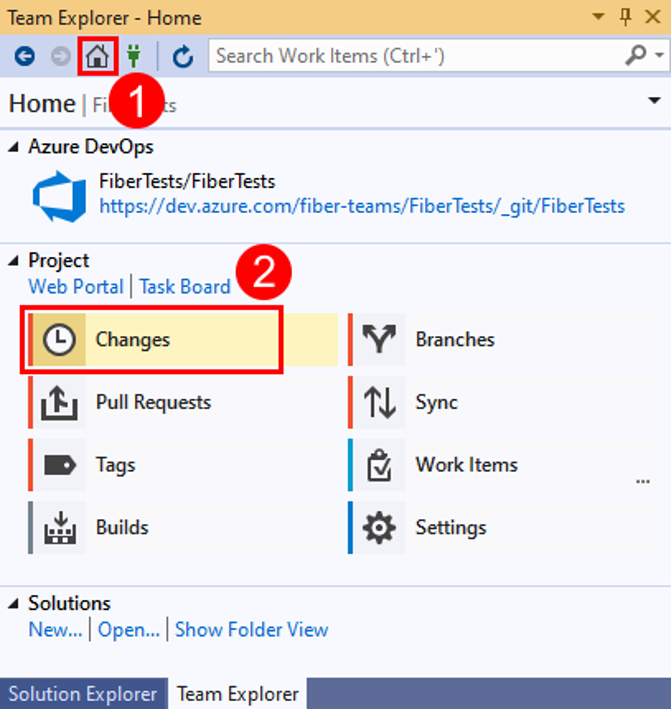This screenshot has width=671, height=709.
Task: Collapse the Solutions section
Action: pyautogui.click(x=14, y=603)
